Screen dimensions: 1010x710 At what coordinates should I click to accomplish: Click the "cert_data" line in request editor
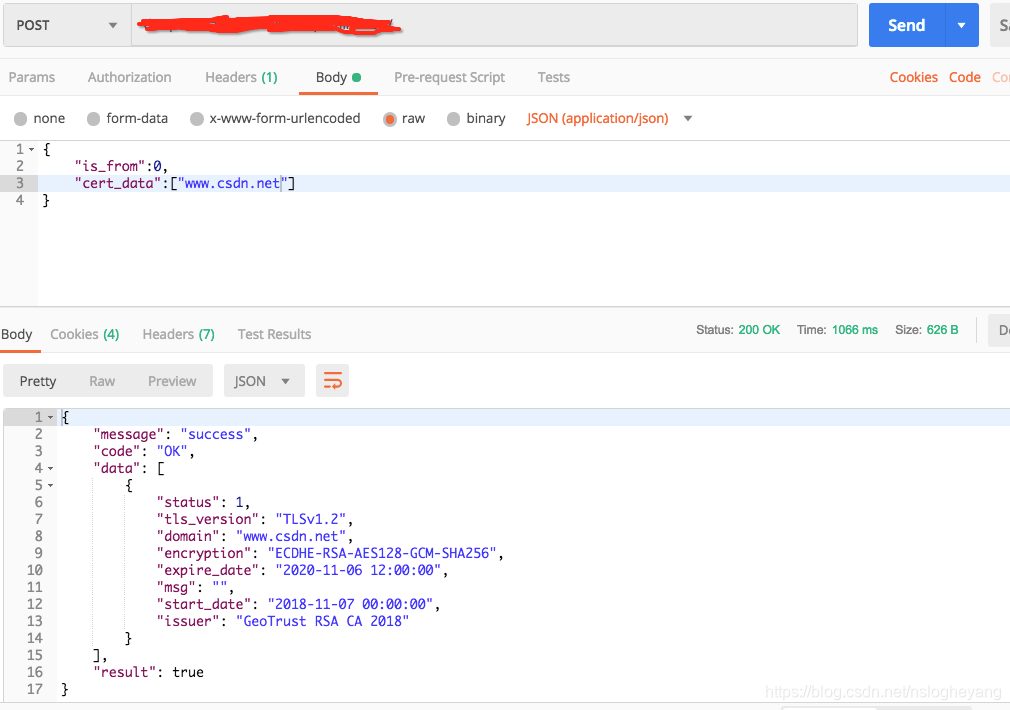coord(185,184)
